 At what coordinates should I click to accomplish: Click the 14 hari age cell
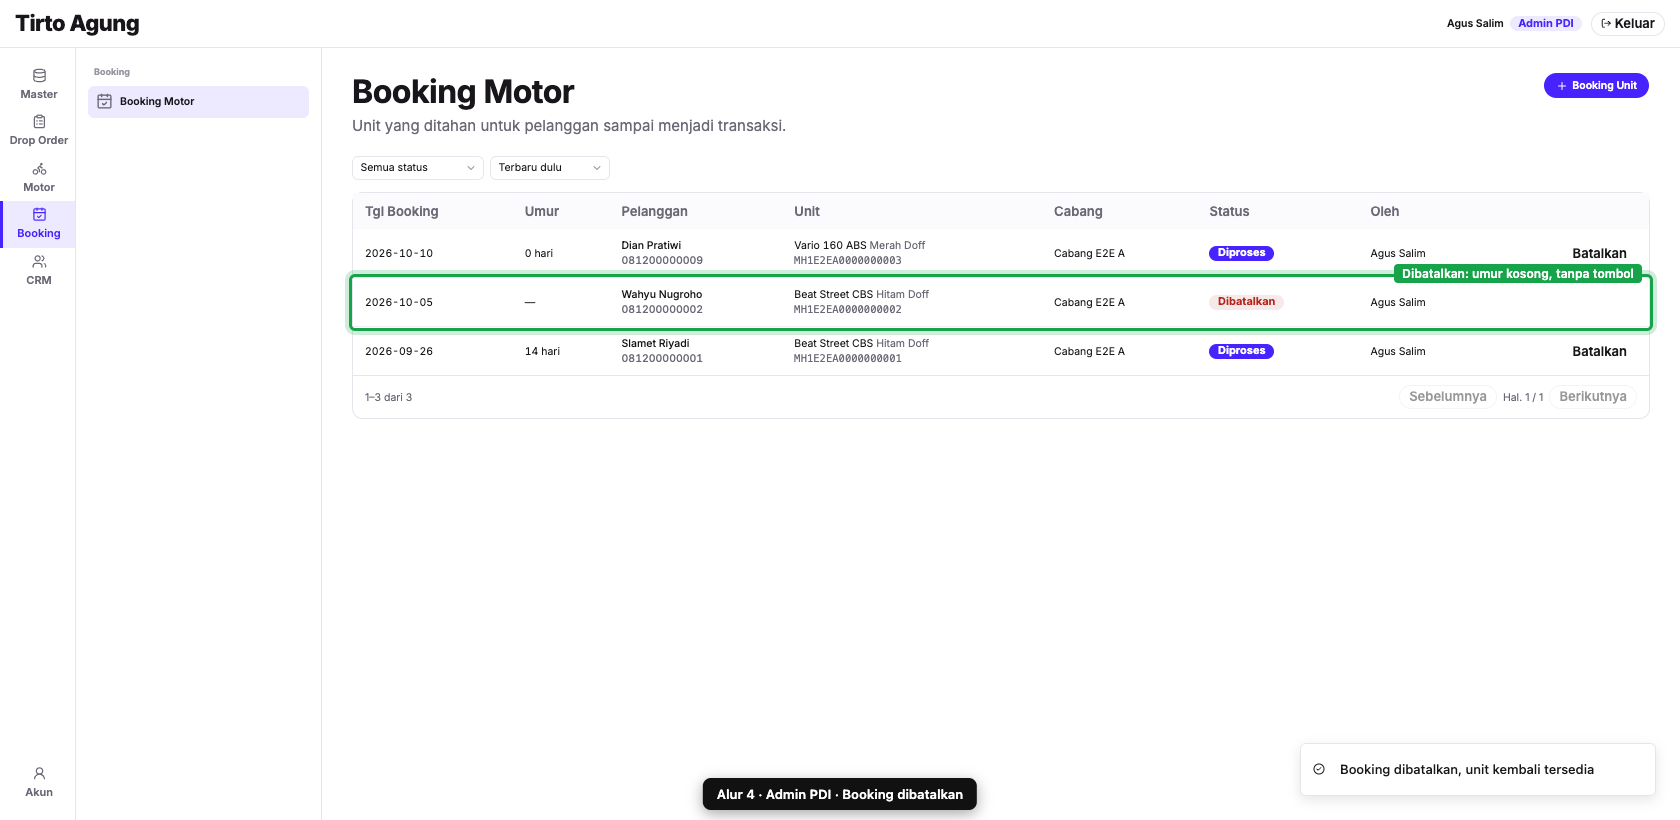(x=542, y=352)
